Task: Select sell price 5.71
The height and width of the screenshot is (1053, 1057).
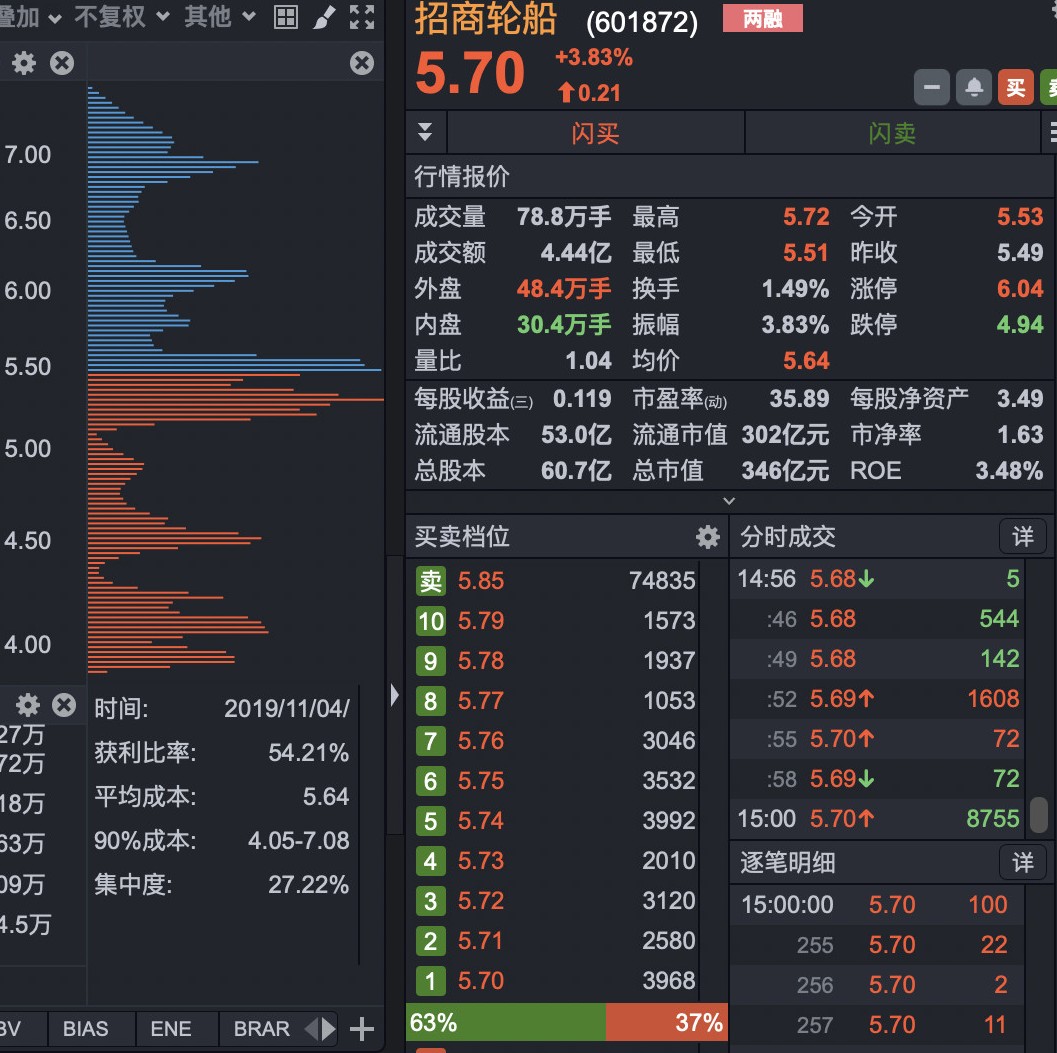Action: pos(481,941)
